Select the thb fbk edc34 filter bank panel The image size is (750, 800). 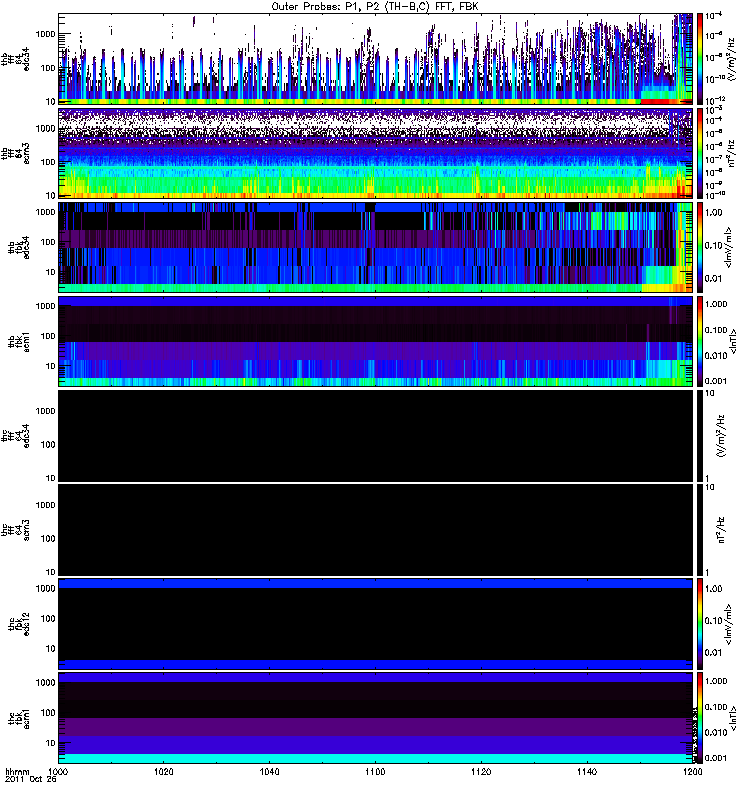coord(375,247)
